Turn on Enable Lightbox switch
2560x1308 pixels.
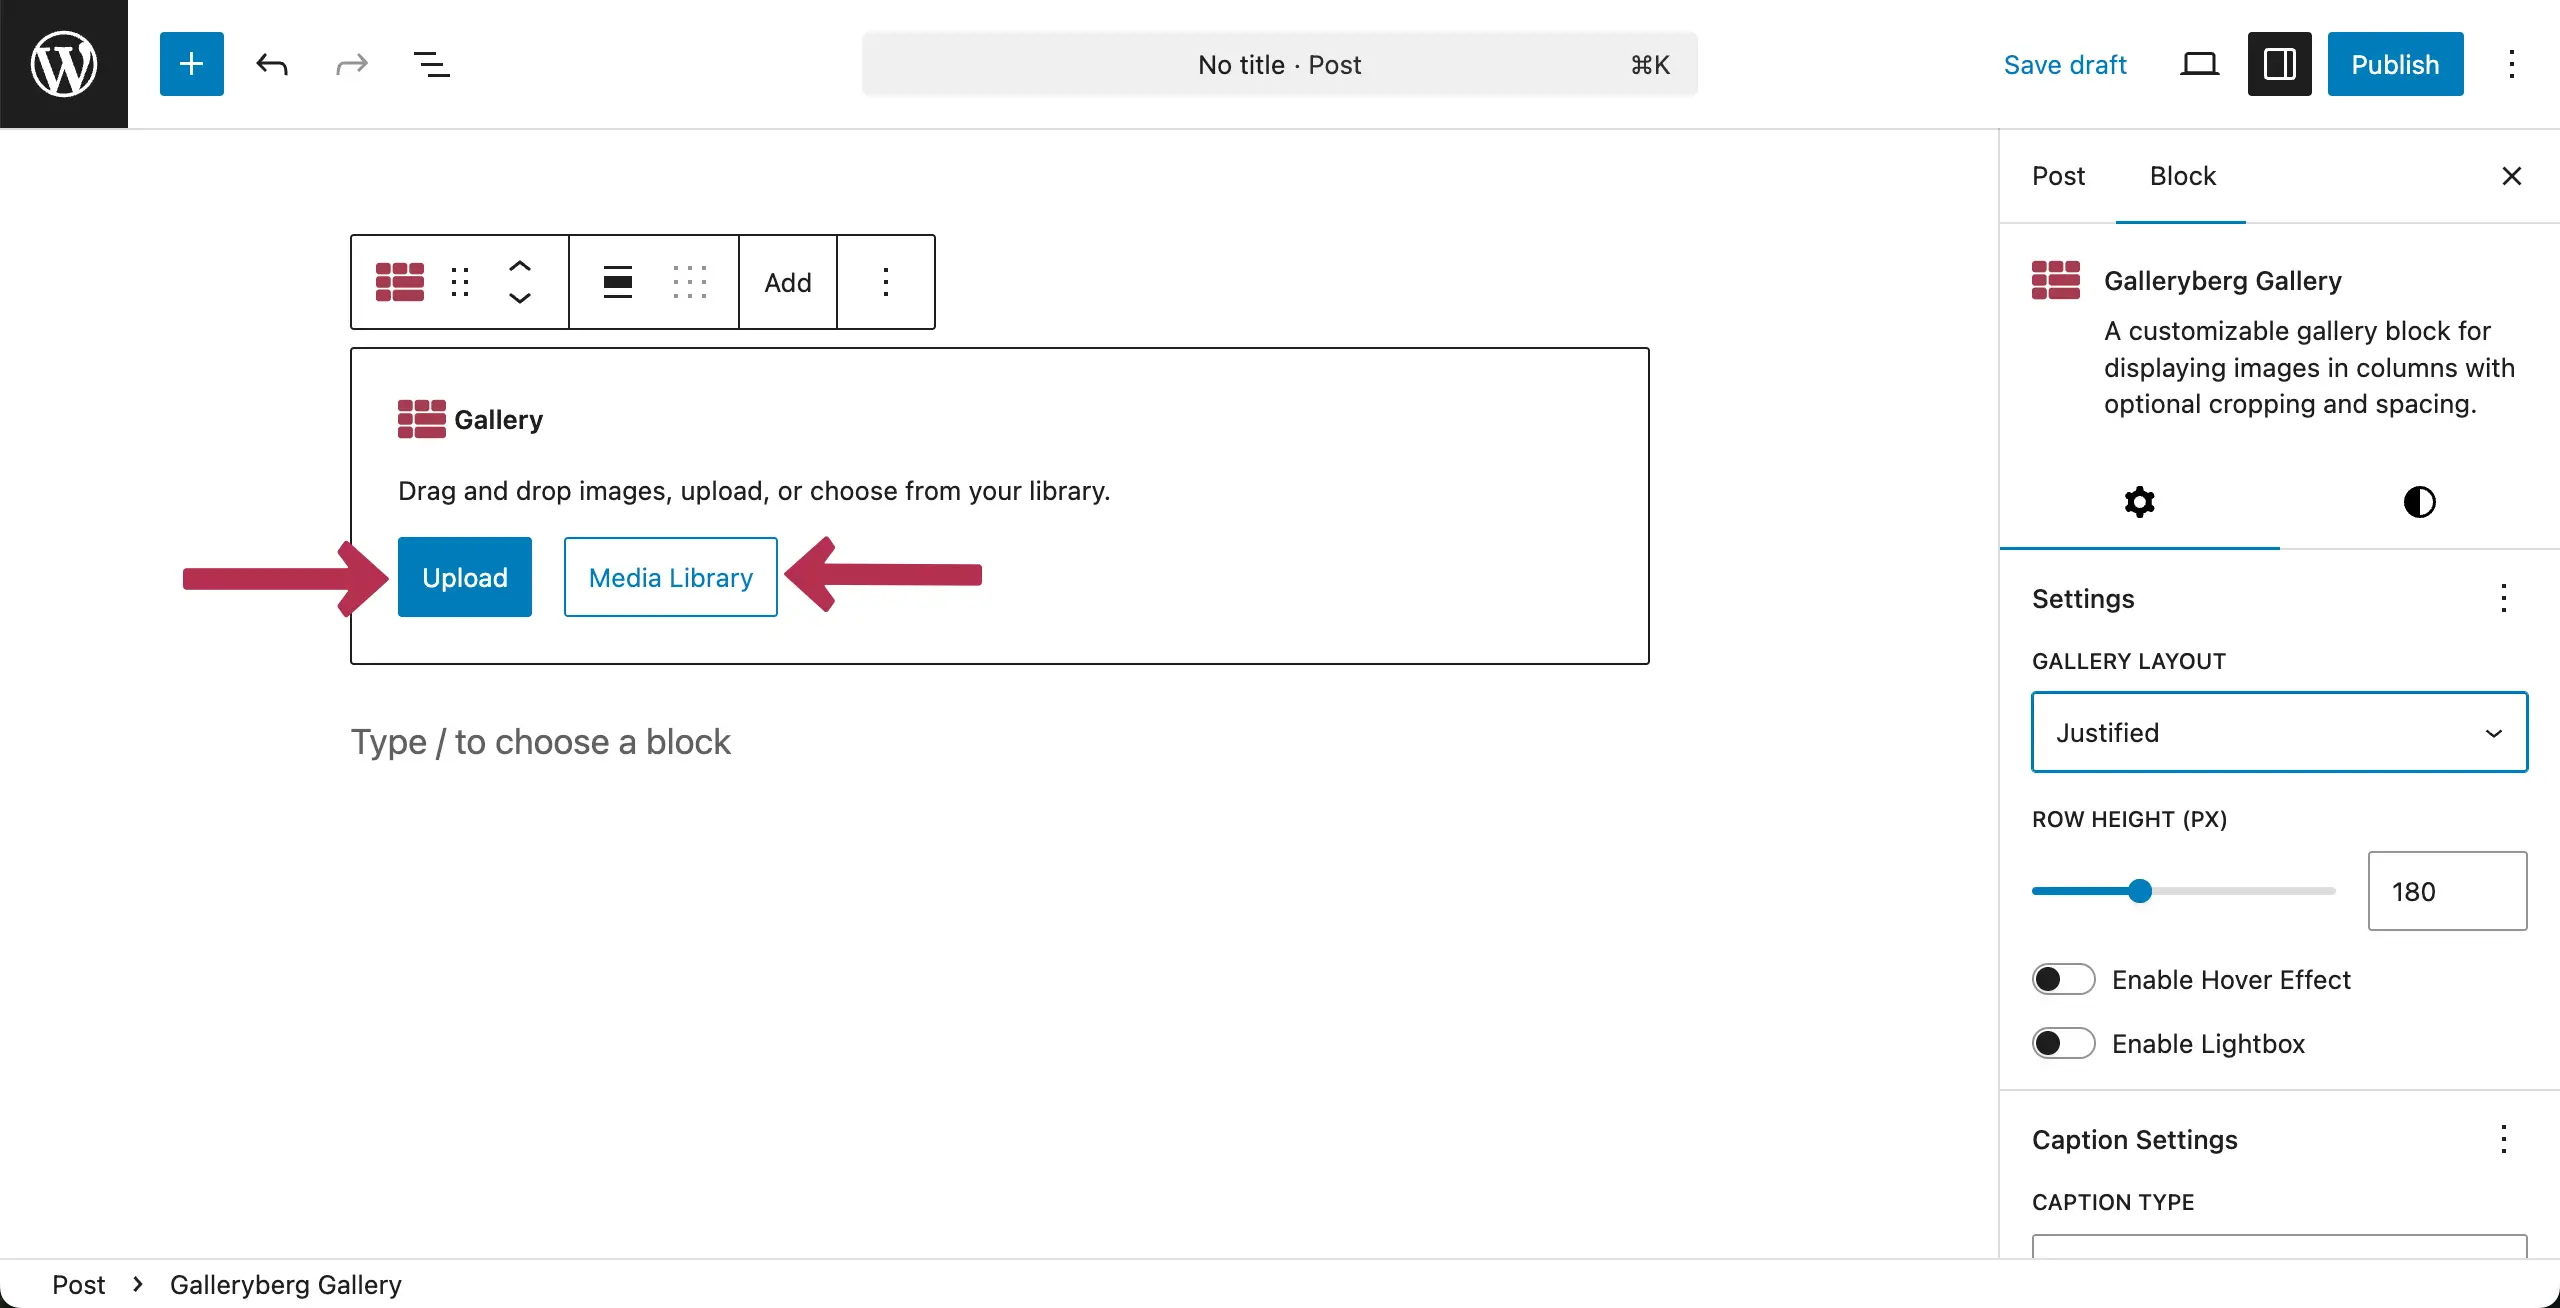click(x=2063, y=1044)
